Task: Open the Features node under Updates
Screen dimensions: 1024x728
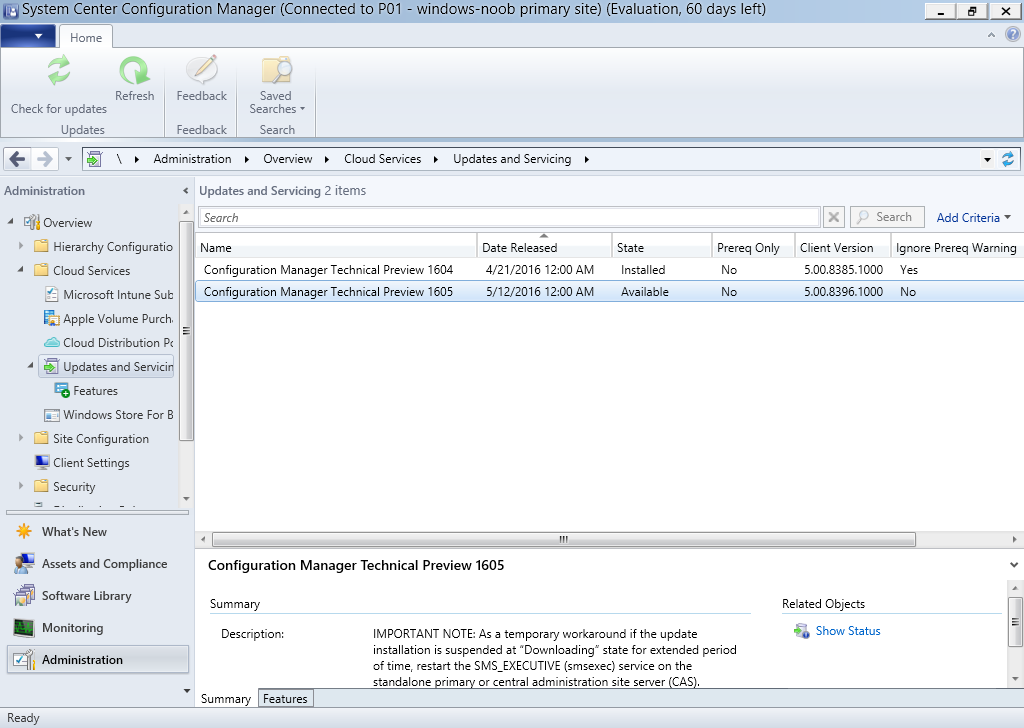Action: pyautogui.click(x=87, y=390)
